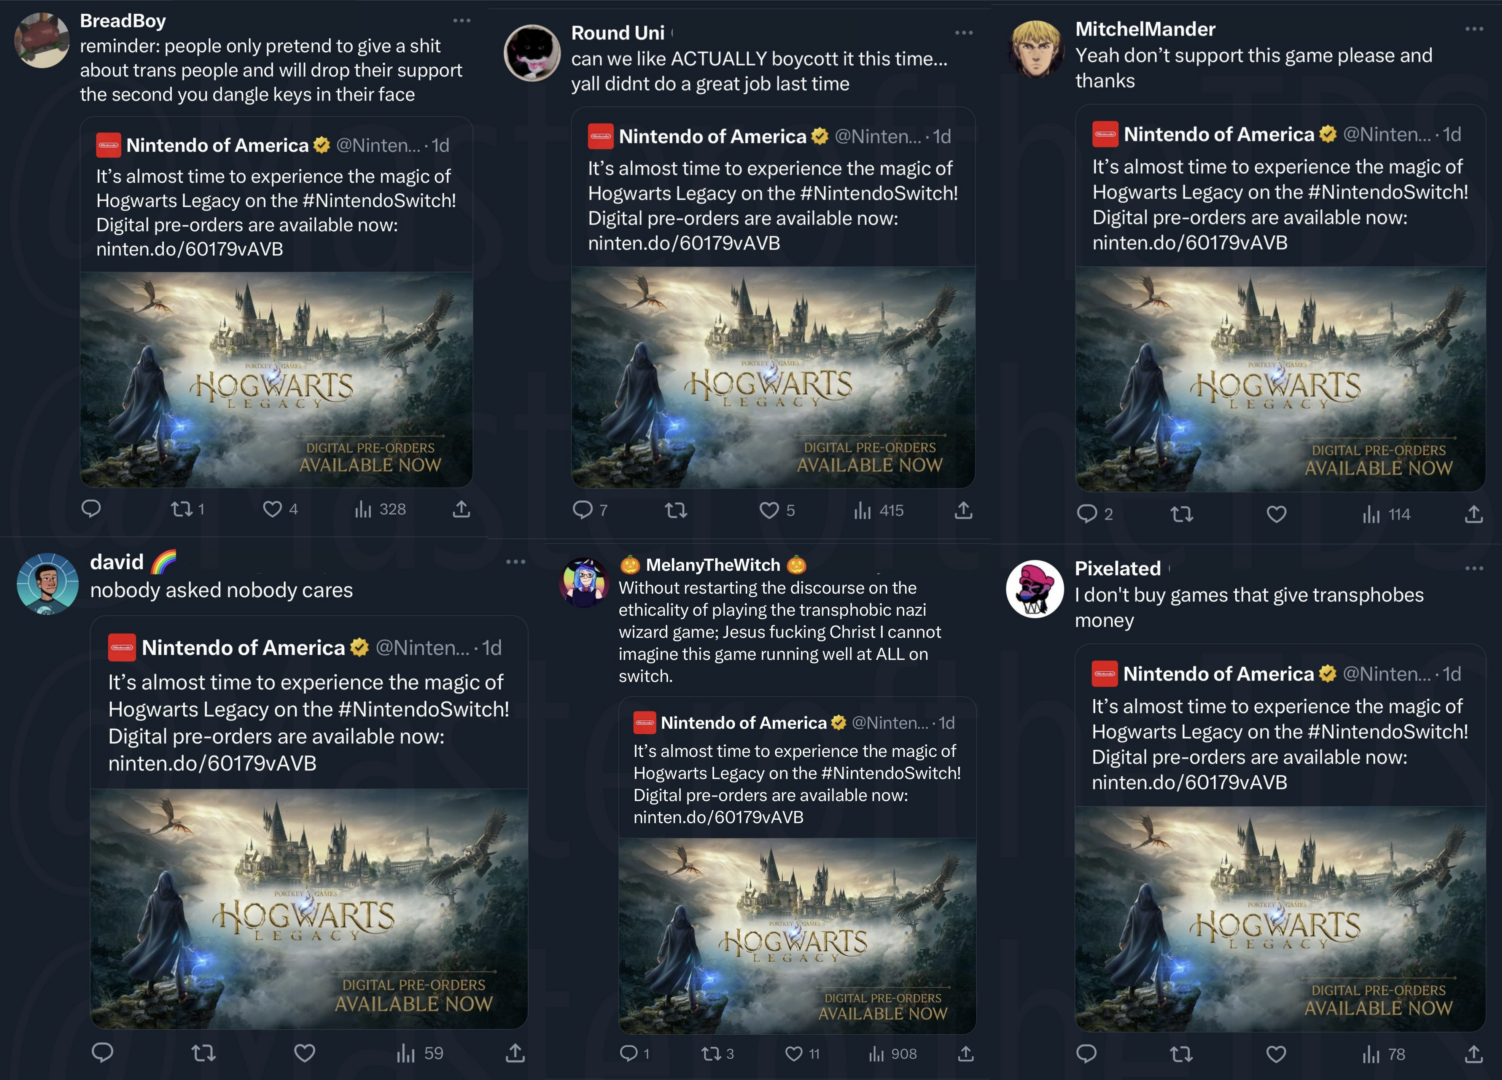Screen dimensions: 1502x1080
Task: Open MitchelMander's profile name
Action: [1145, 29]
